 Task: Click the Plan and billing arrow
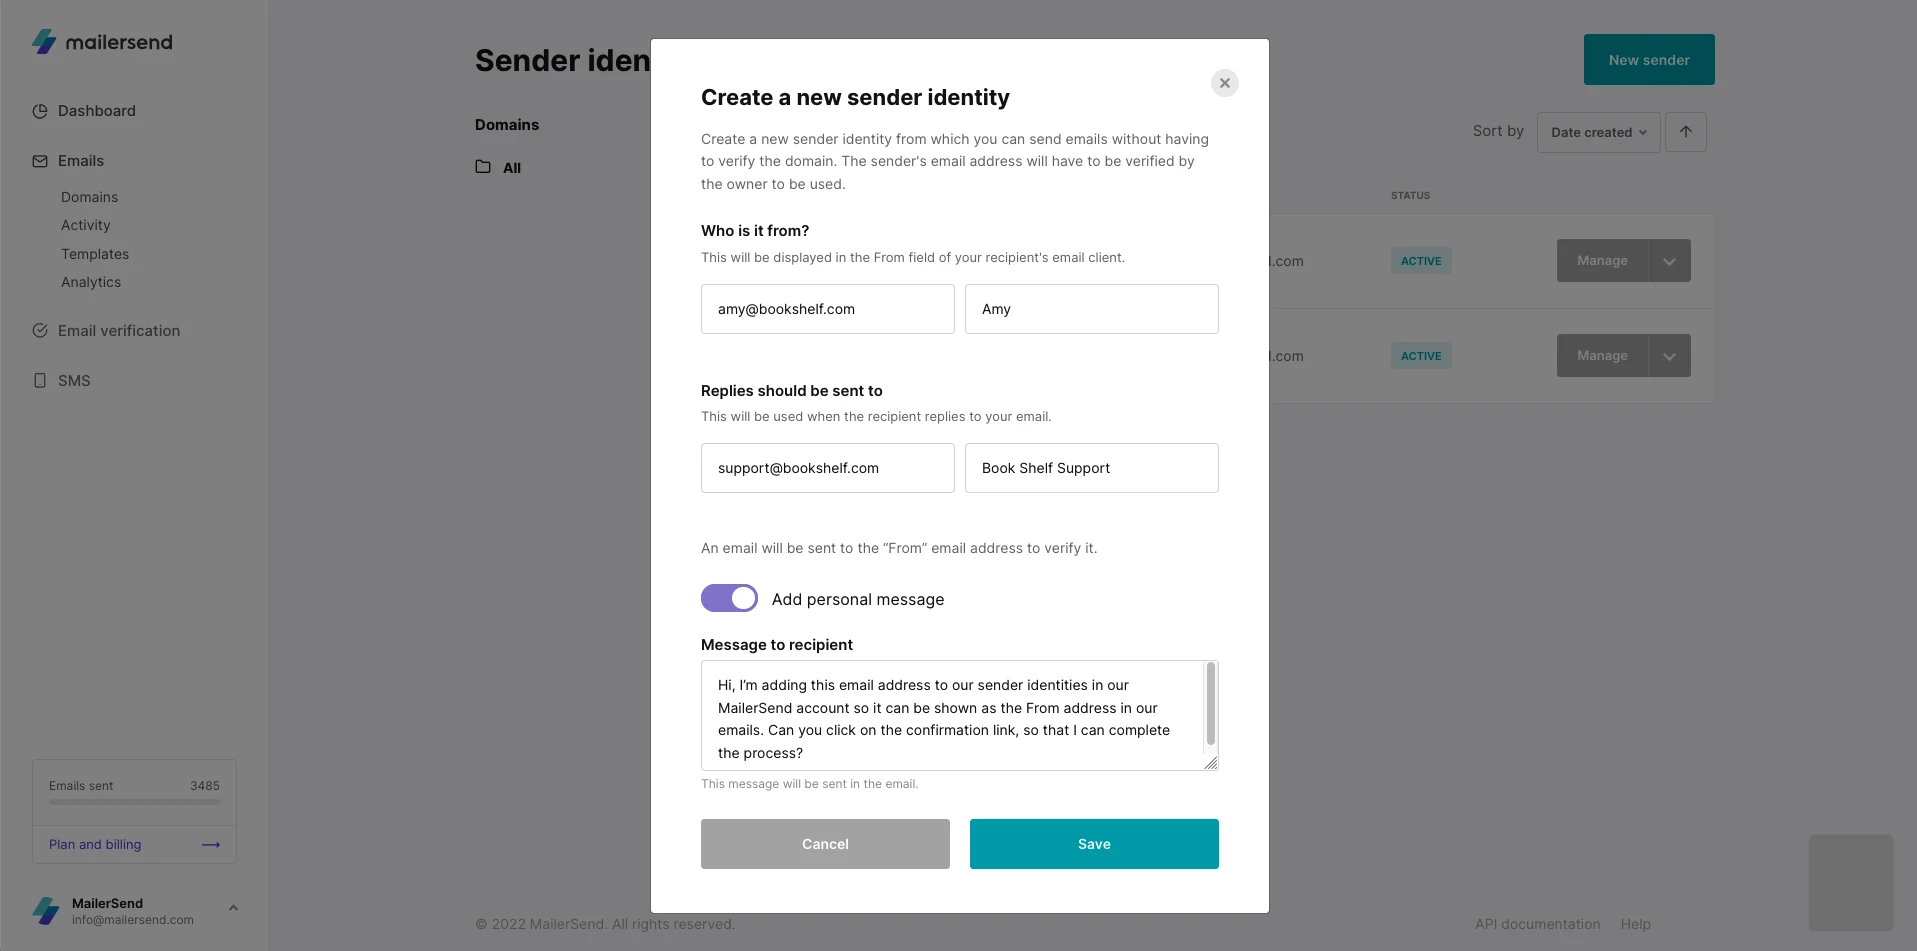(x=211, y=845)
